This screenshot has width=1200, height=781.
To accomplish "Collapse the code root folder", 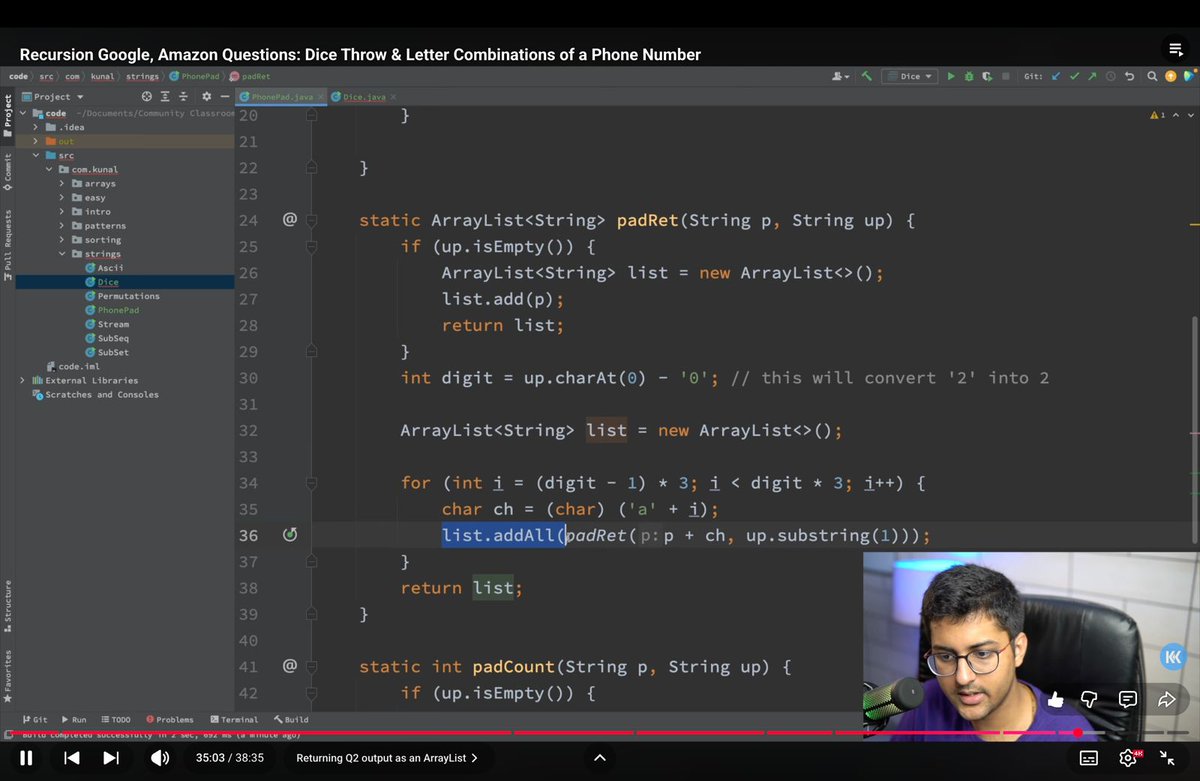I will 22,113.
